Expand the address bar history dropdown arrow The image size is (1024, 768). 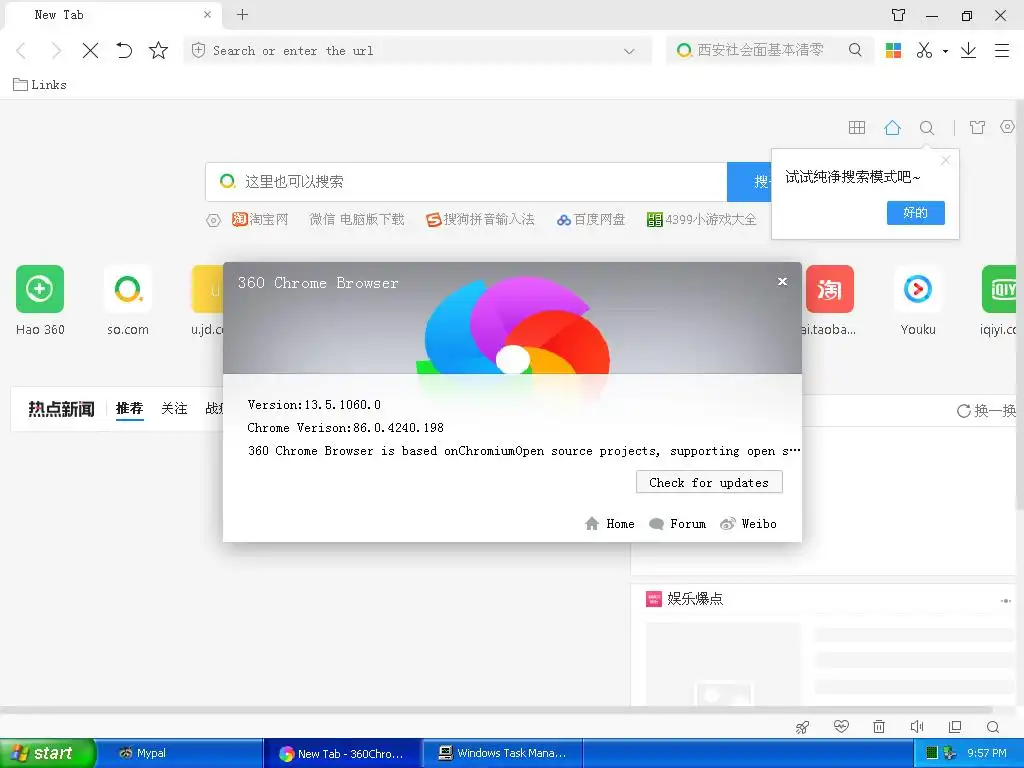629,51
